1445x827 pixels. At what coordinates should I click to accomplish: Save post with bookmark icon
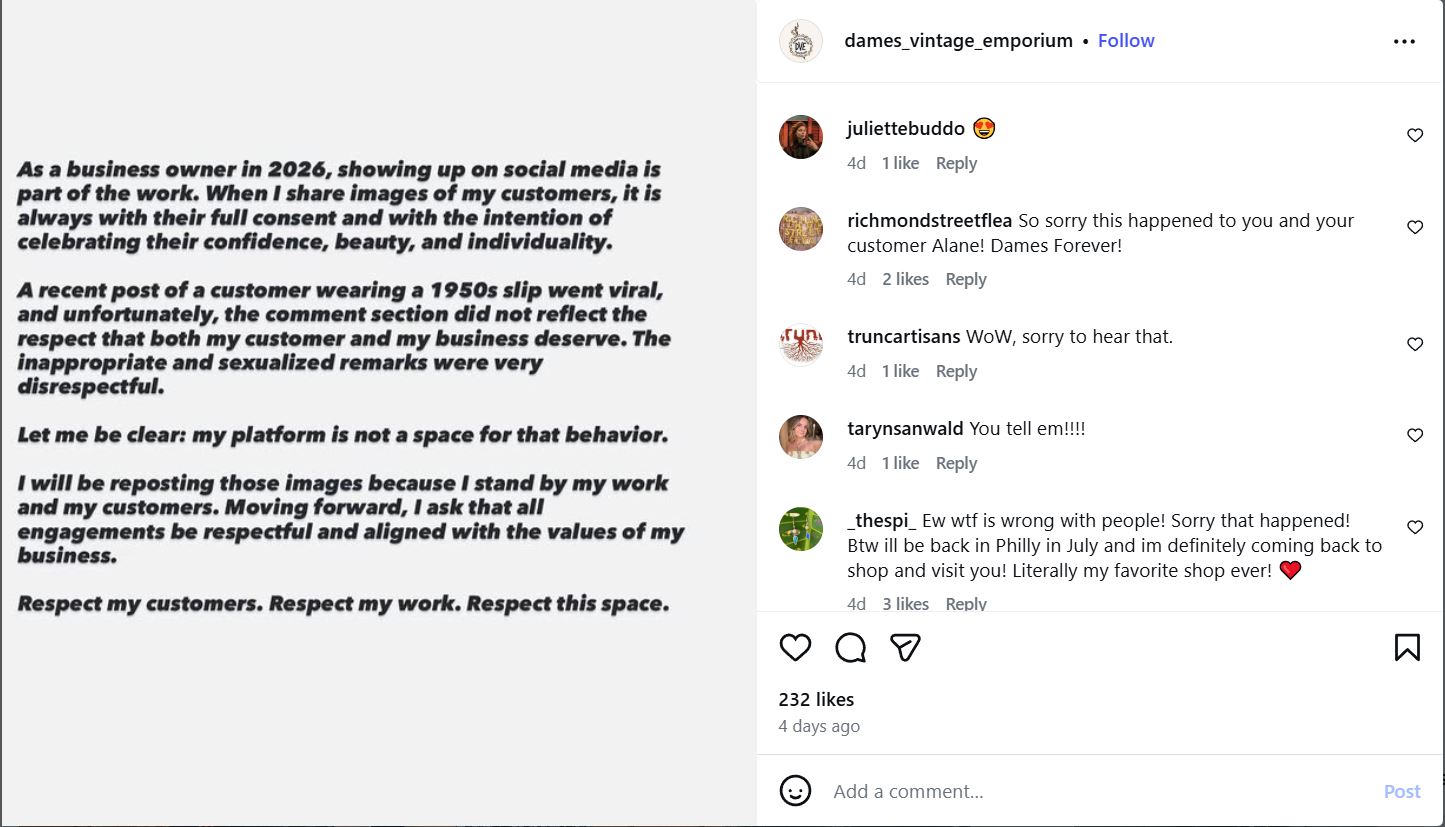pos(1407,648)
